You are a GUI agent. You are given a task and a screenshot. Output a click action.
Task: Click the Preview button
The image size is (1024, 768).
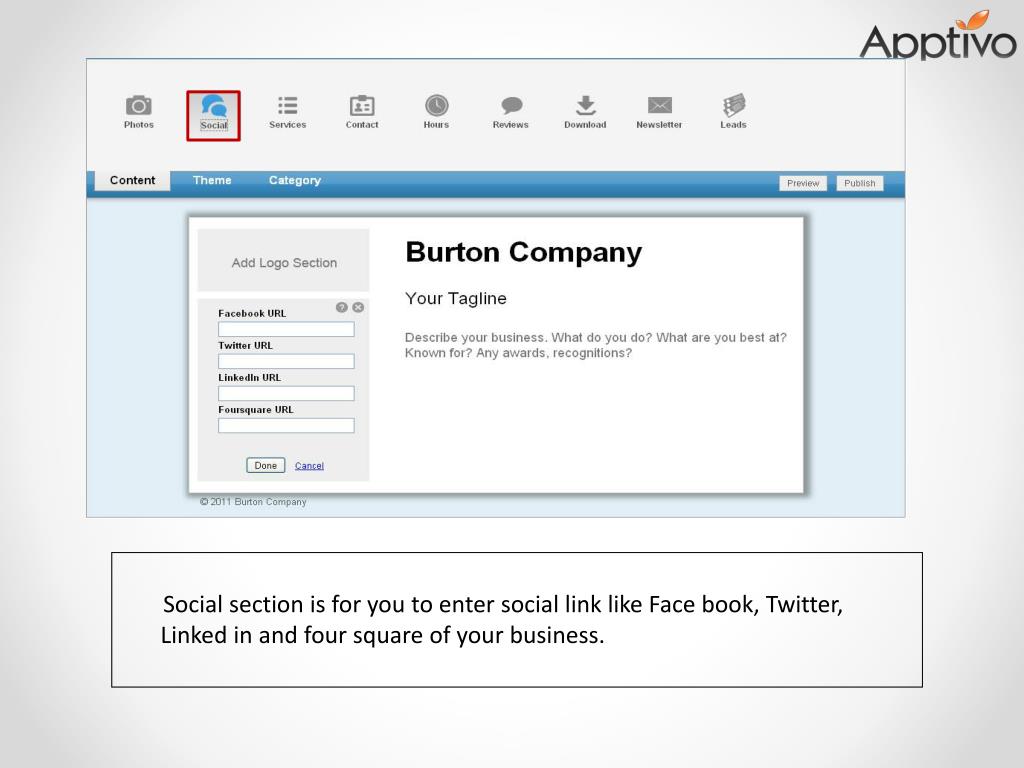pos(803,184)
